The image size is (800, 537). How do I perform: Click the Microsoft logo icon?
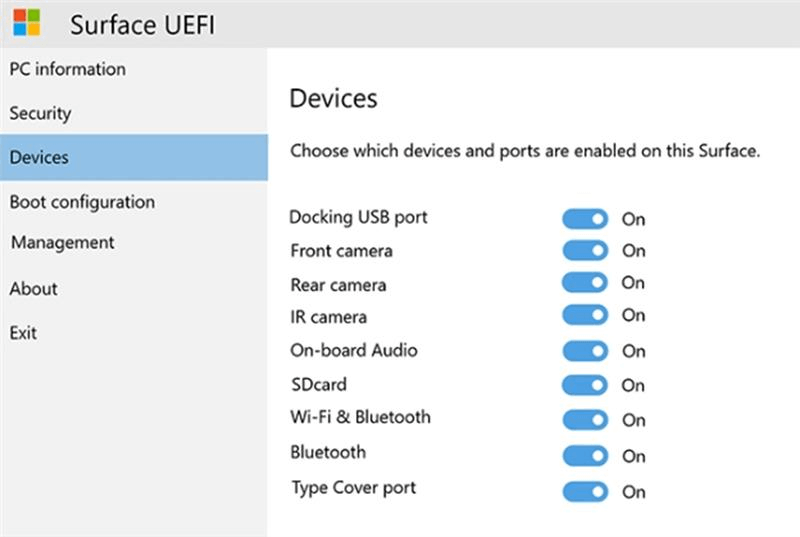click(27, 22)
